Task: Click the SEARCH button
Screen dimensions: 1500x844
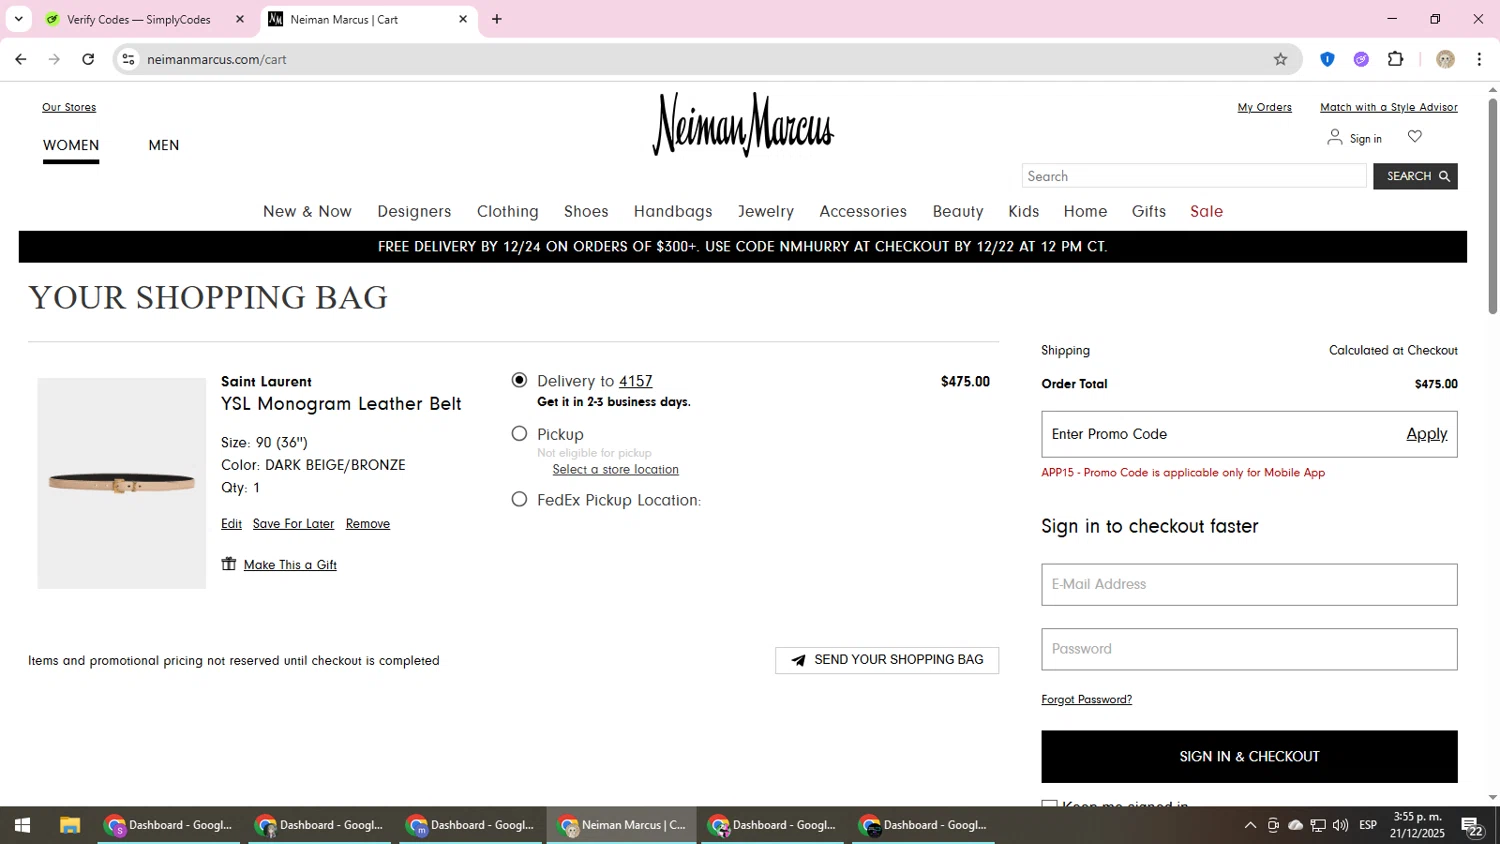Action: coord(1415,176)
